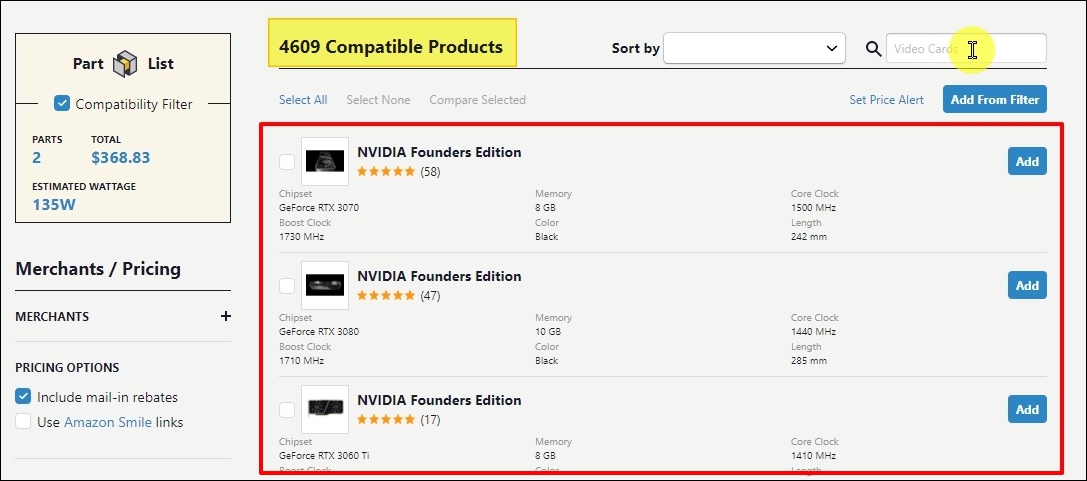The image size is (1087, 481).
Task: Click the 1410 MHz core clock value
Action: (x=813, y=455)
